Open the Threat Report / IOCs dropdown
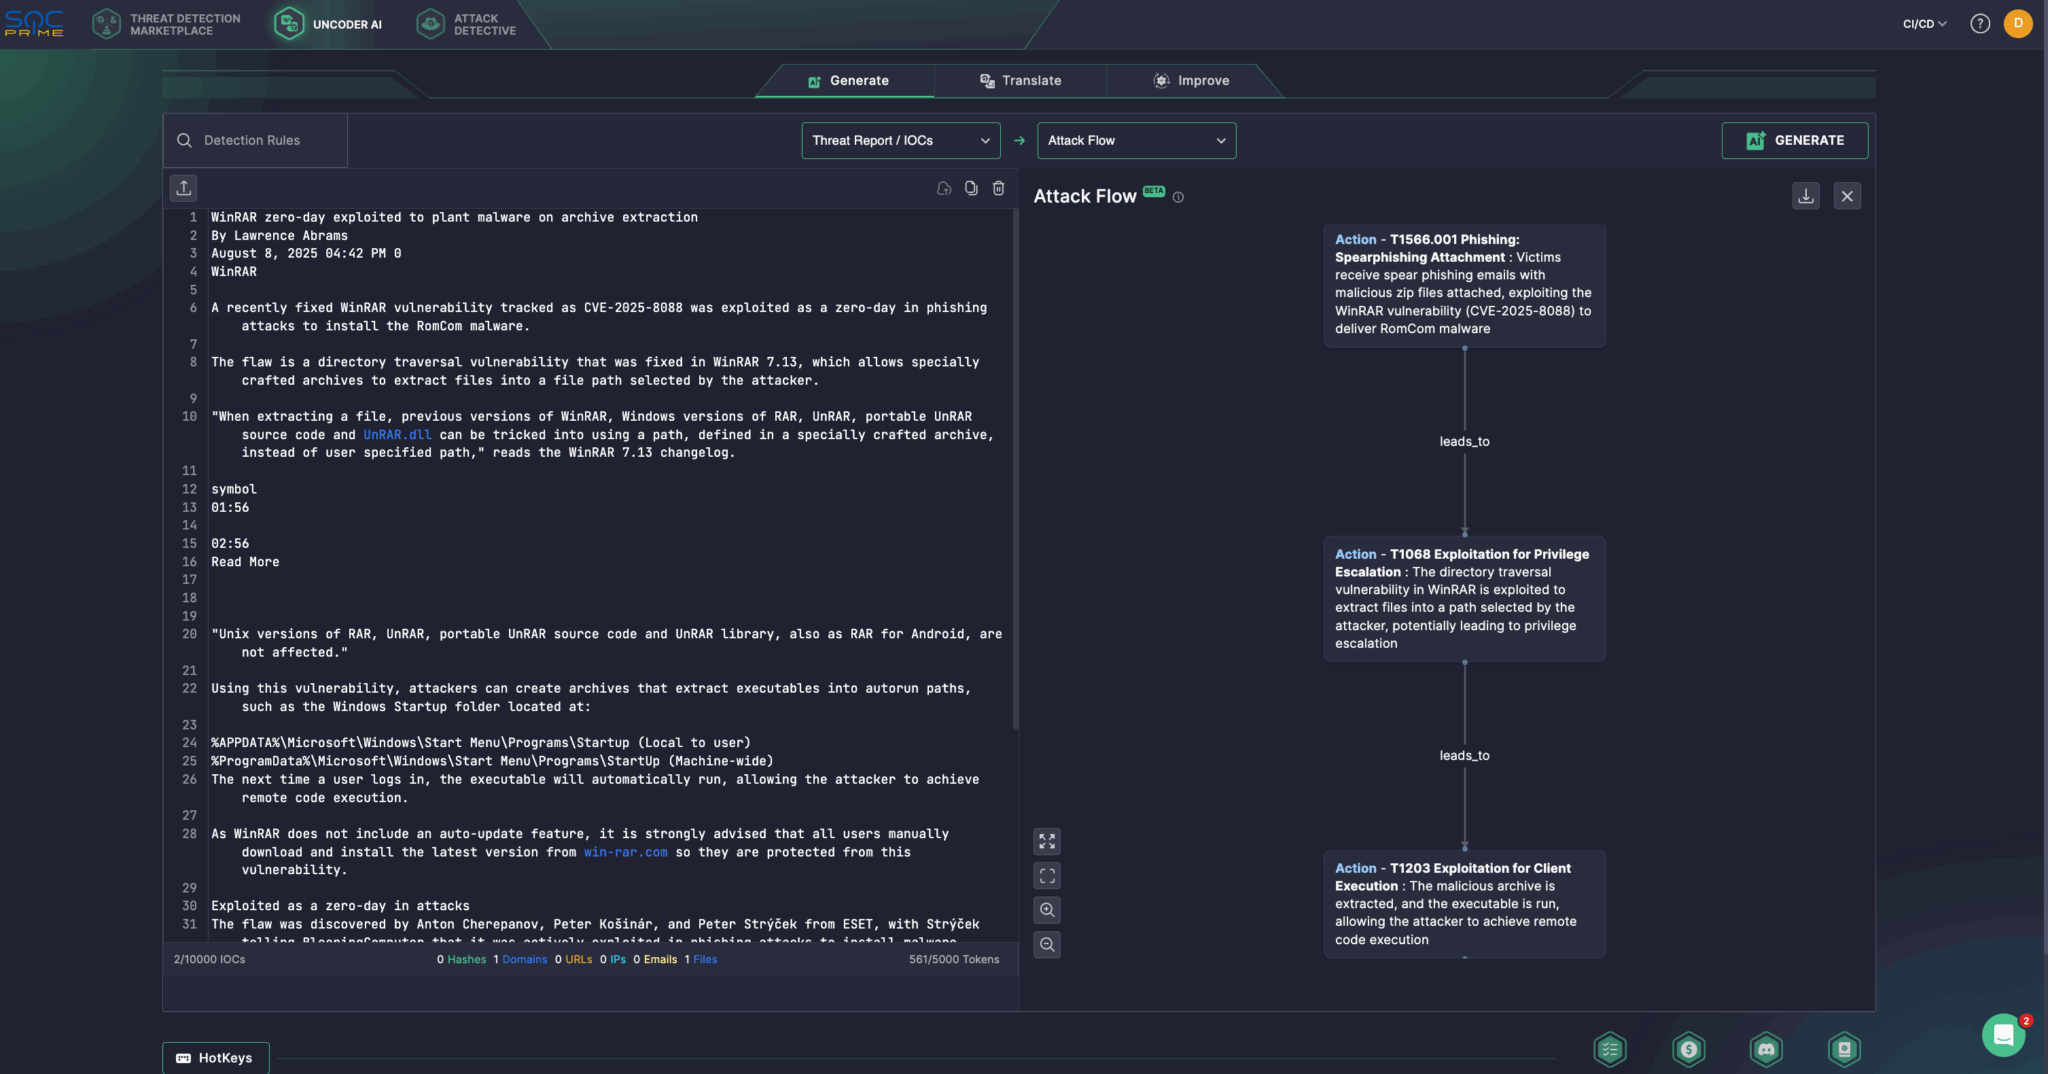Image resolution: width=2048 pixels, height=1074 pixels. [x=900, y=141]
